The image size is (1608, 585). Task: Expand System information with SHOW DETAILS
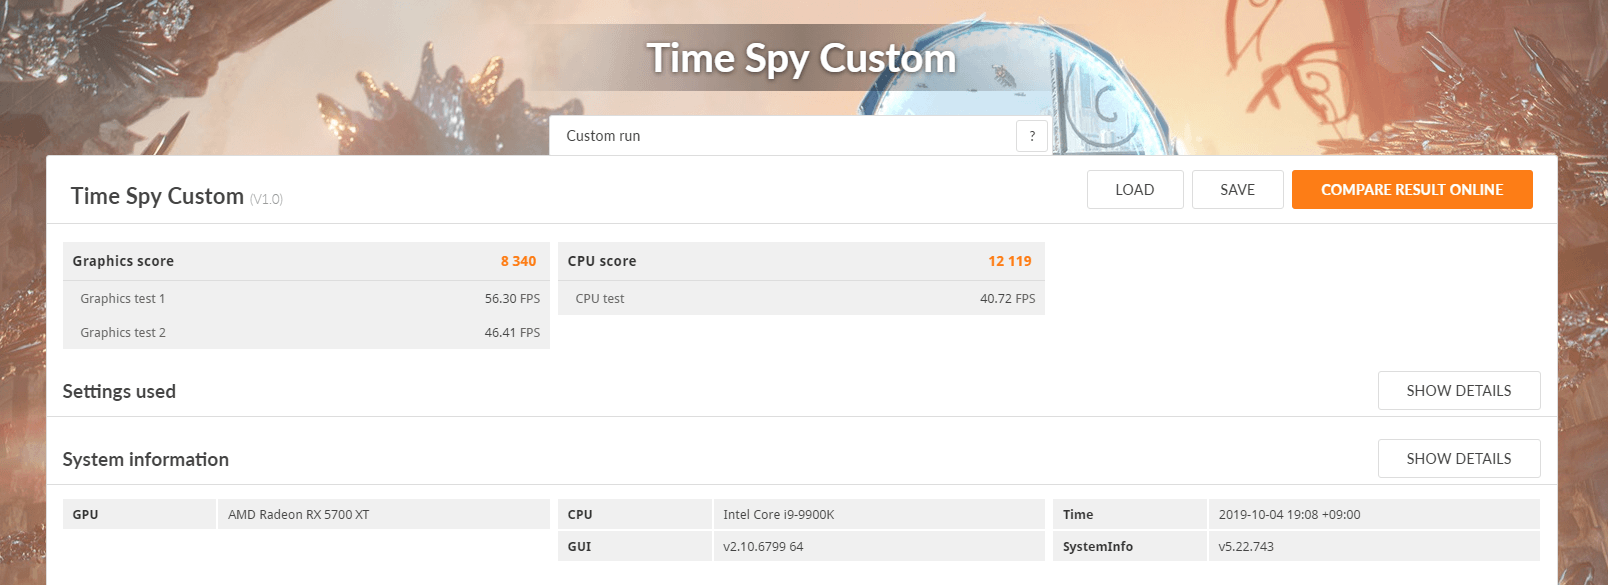tap(1459, 459)
